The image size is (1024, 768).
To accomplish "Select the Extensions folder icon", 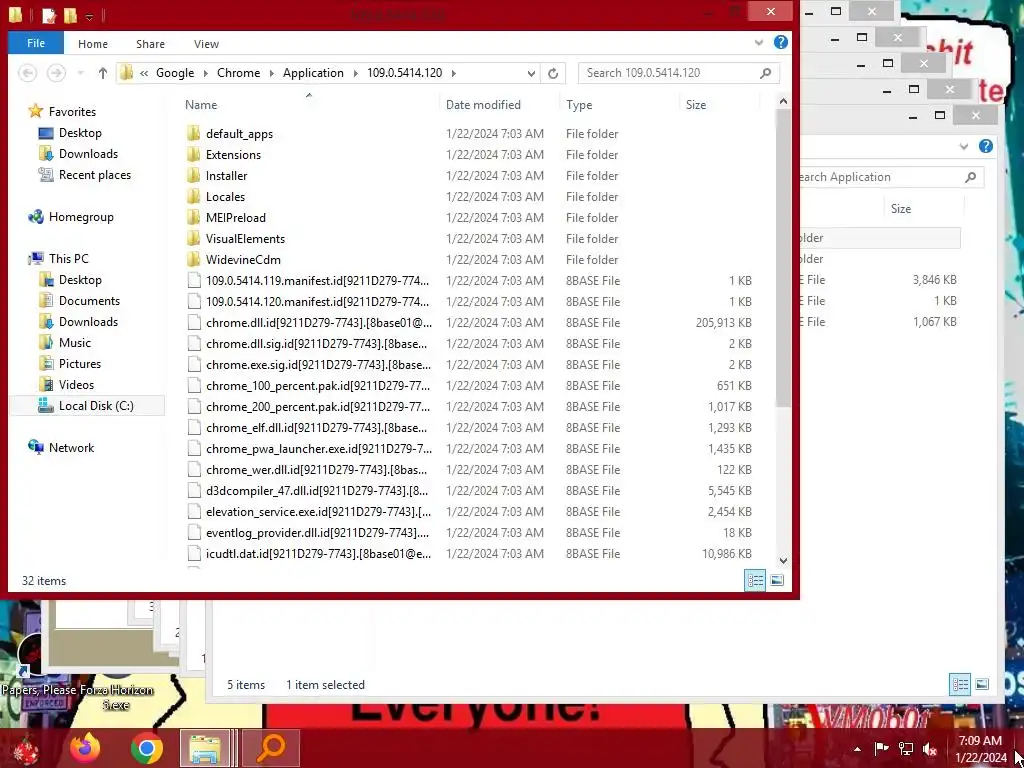I will (x=193, y=154).
